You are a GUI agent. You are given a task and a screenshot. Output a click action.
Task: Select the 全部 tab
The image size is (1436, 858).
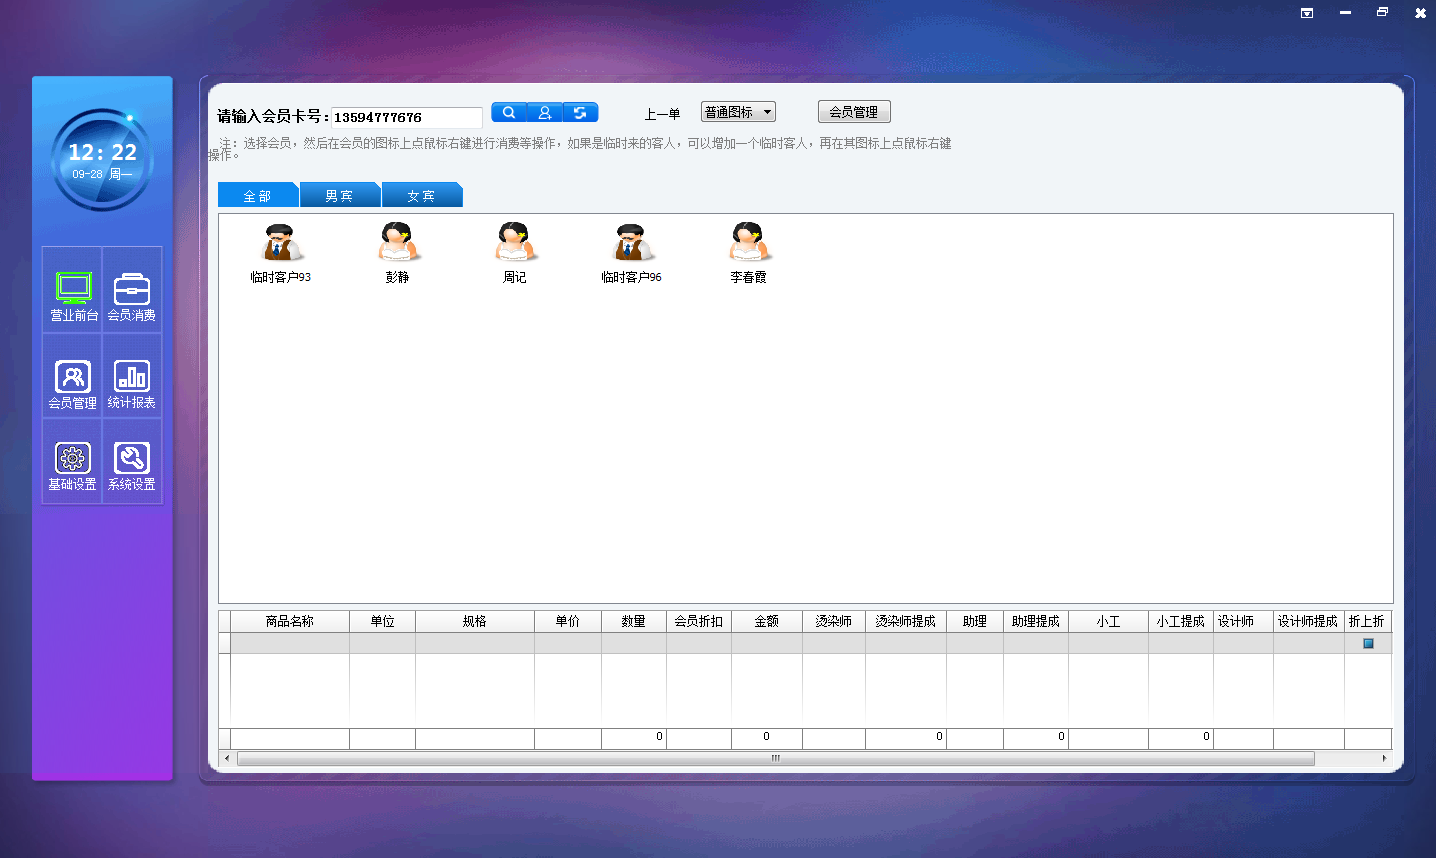[257, 196]
